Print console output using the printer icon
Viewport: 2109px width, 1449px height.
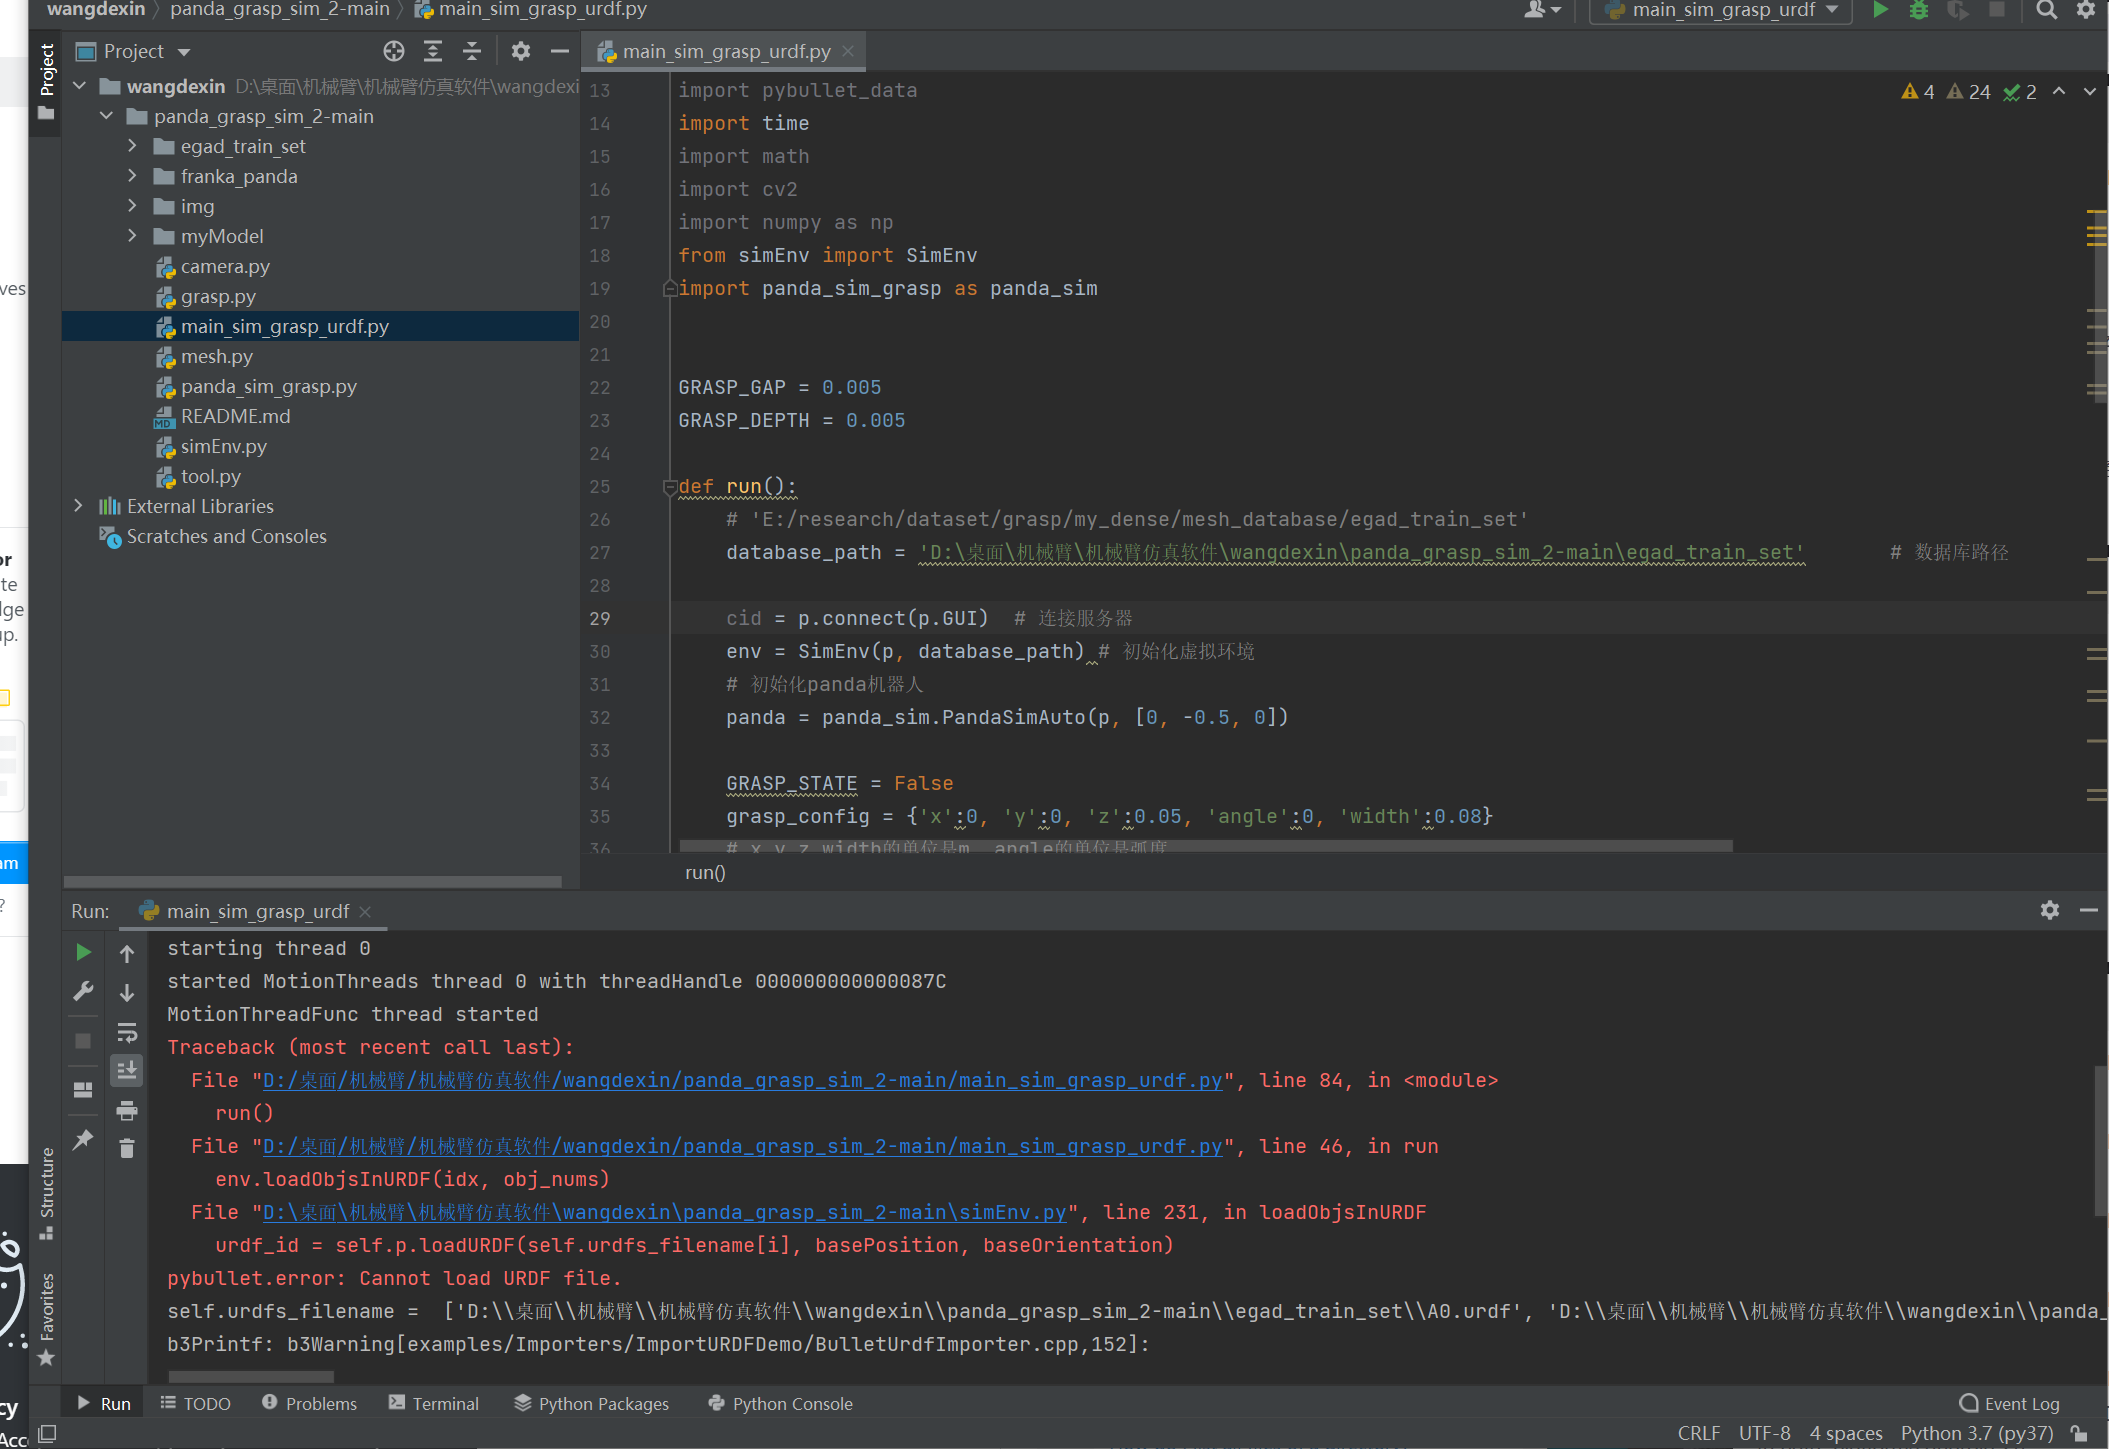[127, 1110]
